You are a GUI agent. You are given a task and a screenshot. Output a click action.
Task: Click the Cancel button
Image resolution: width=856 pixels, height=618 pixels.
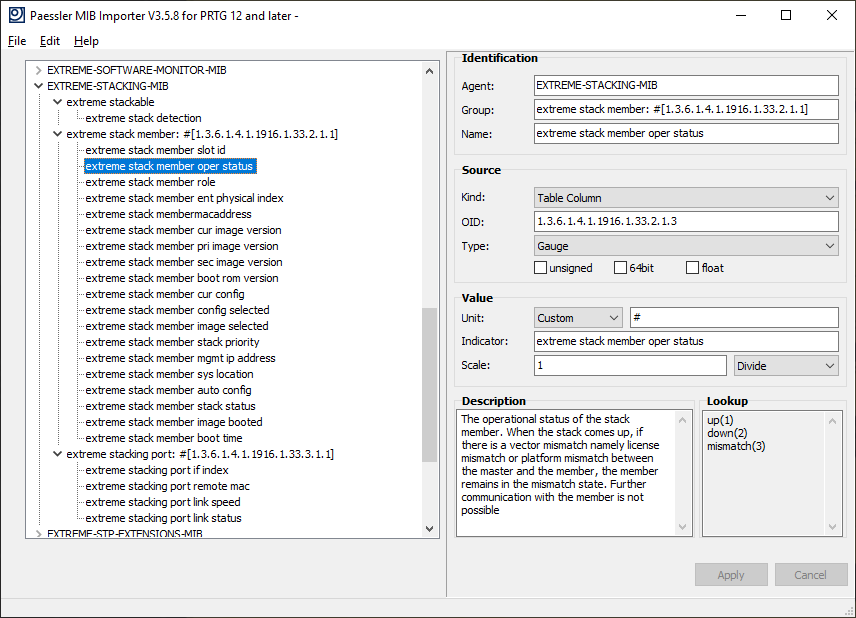[811, 574]
